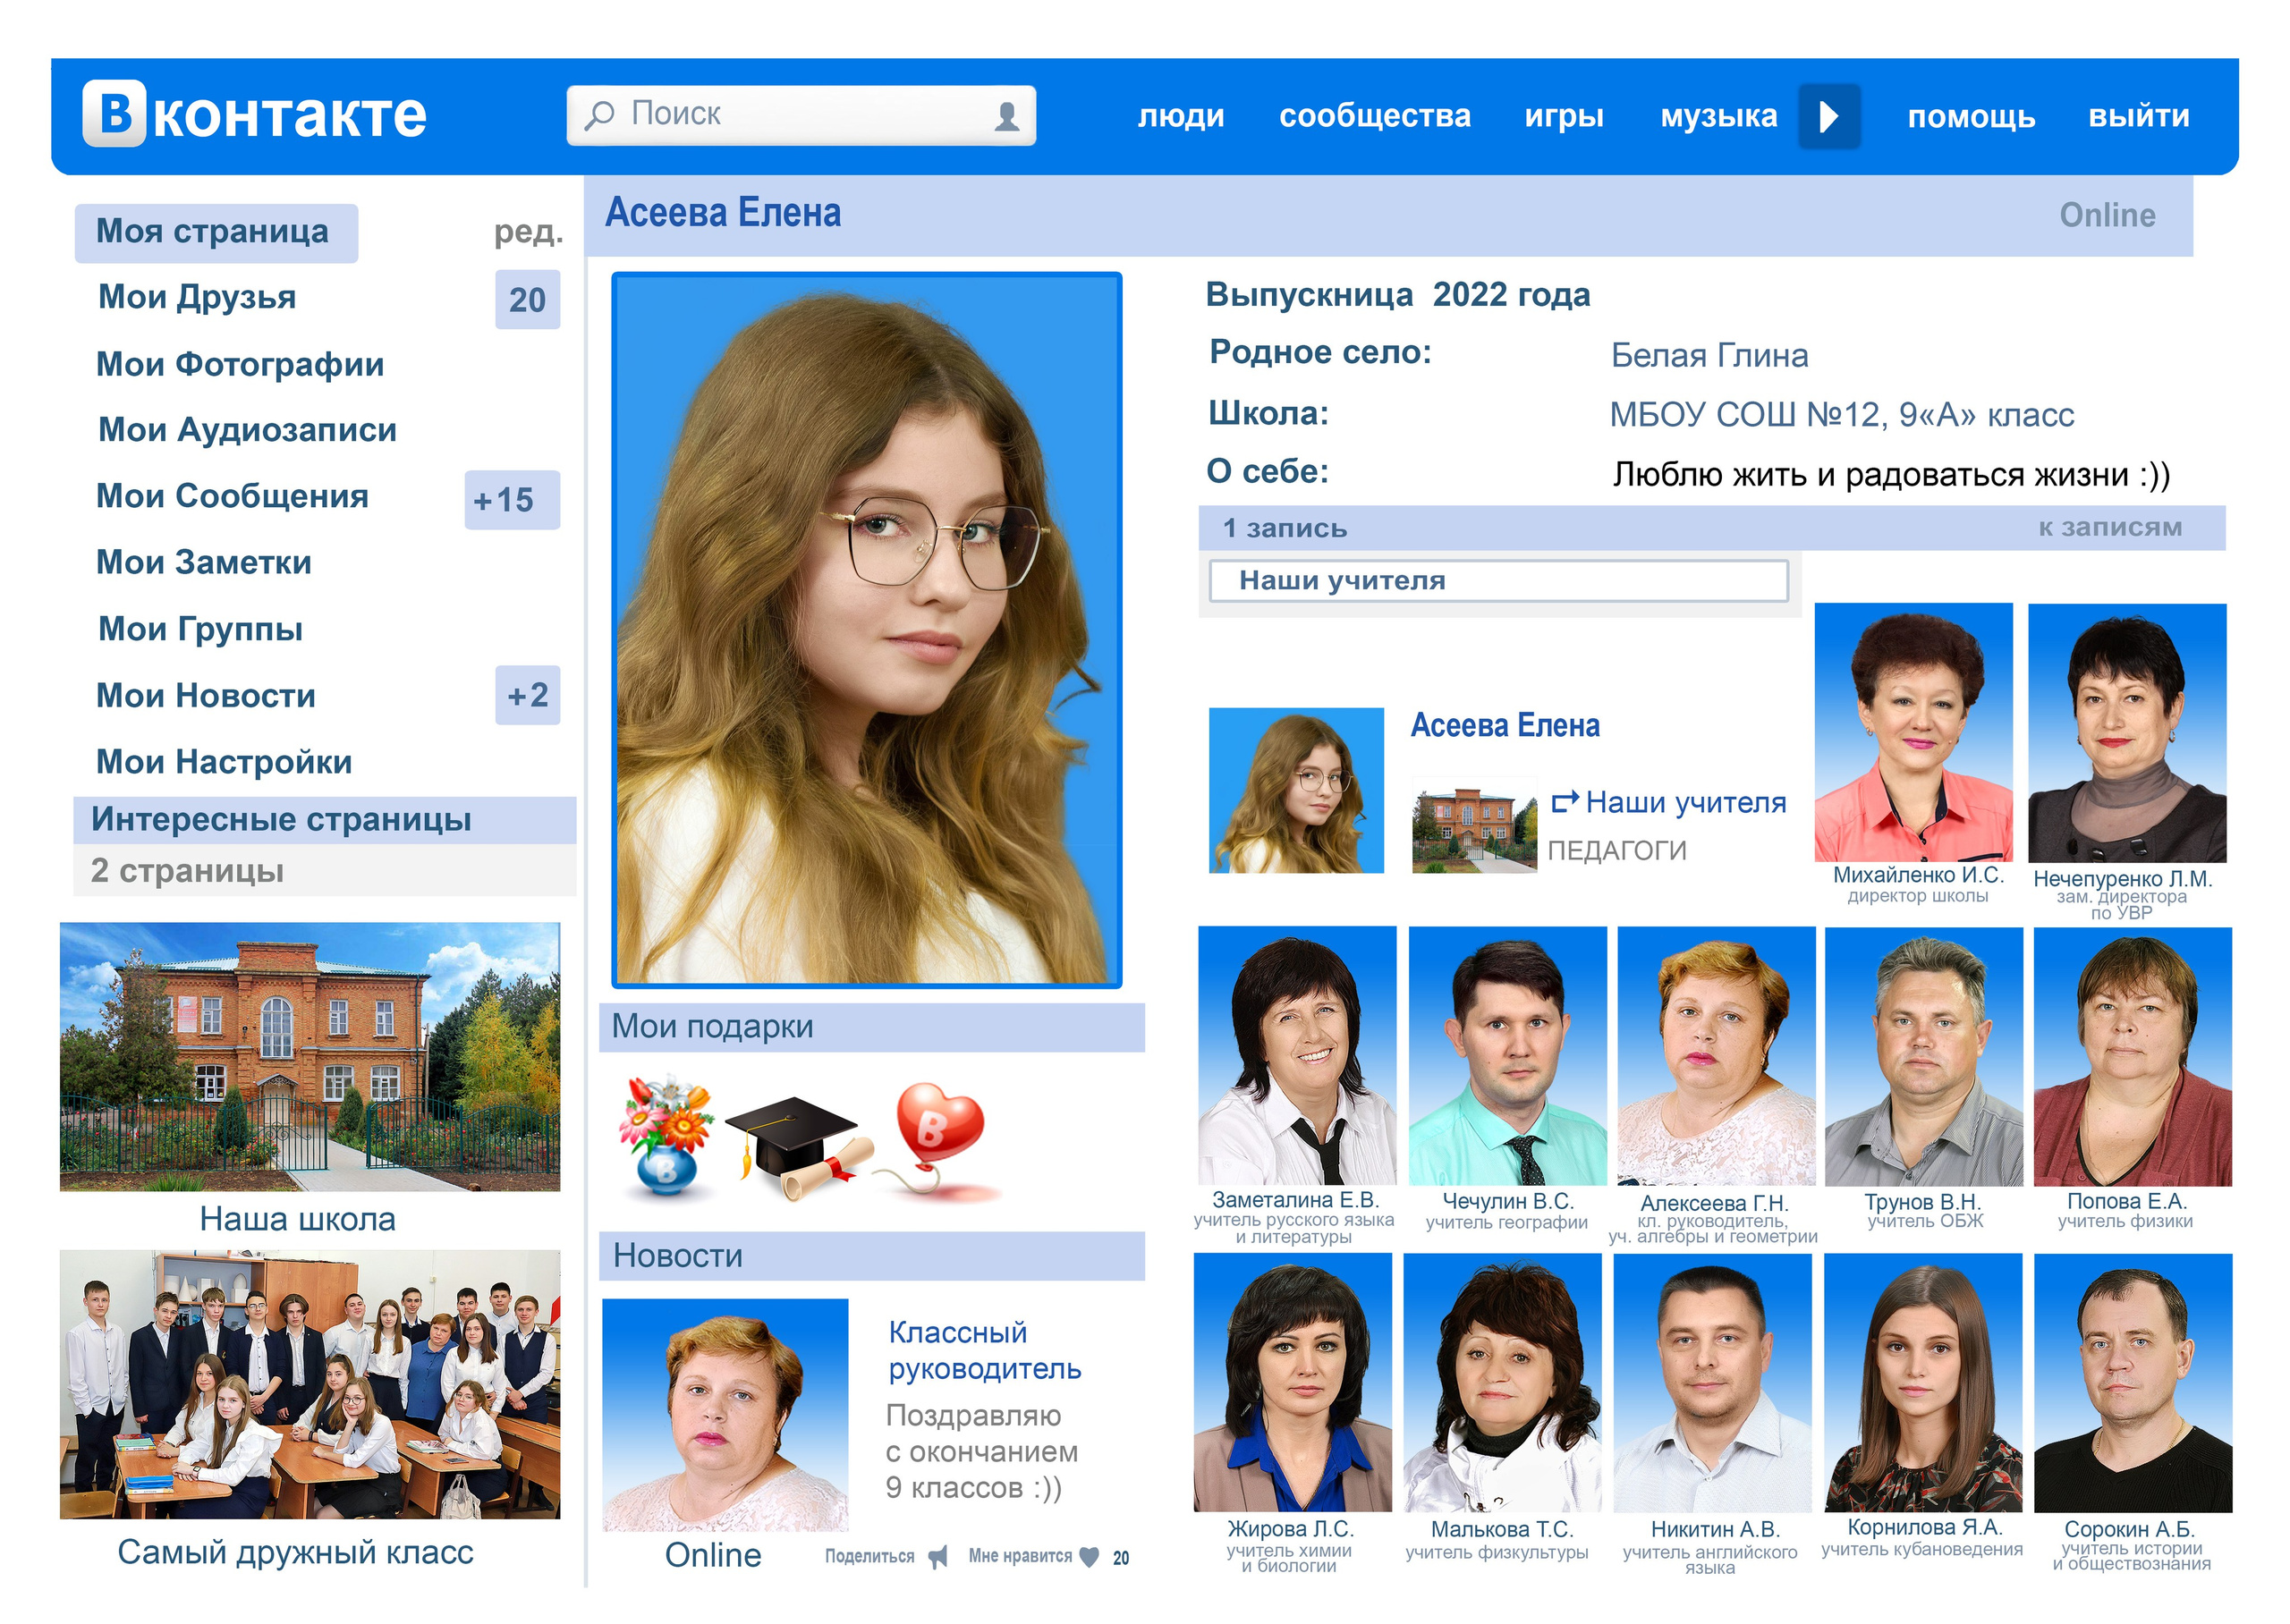Open the сообщества menu item
The image size is (2290, 1624).
coord(1374,116)
